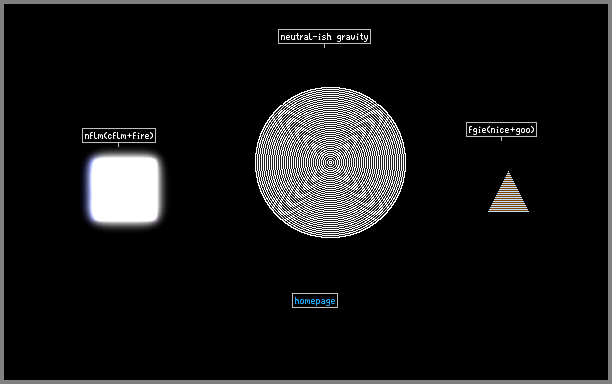The image size is (612, 384).
Task: Click the word fire in the left label
Action: pyautogui.click(x=141, y=135)
